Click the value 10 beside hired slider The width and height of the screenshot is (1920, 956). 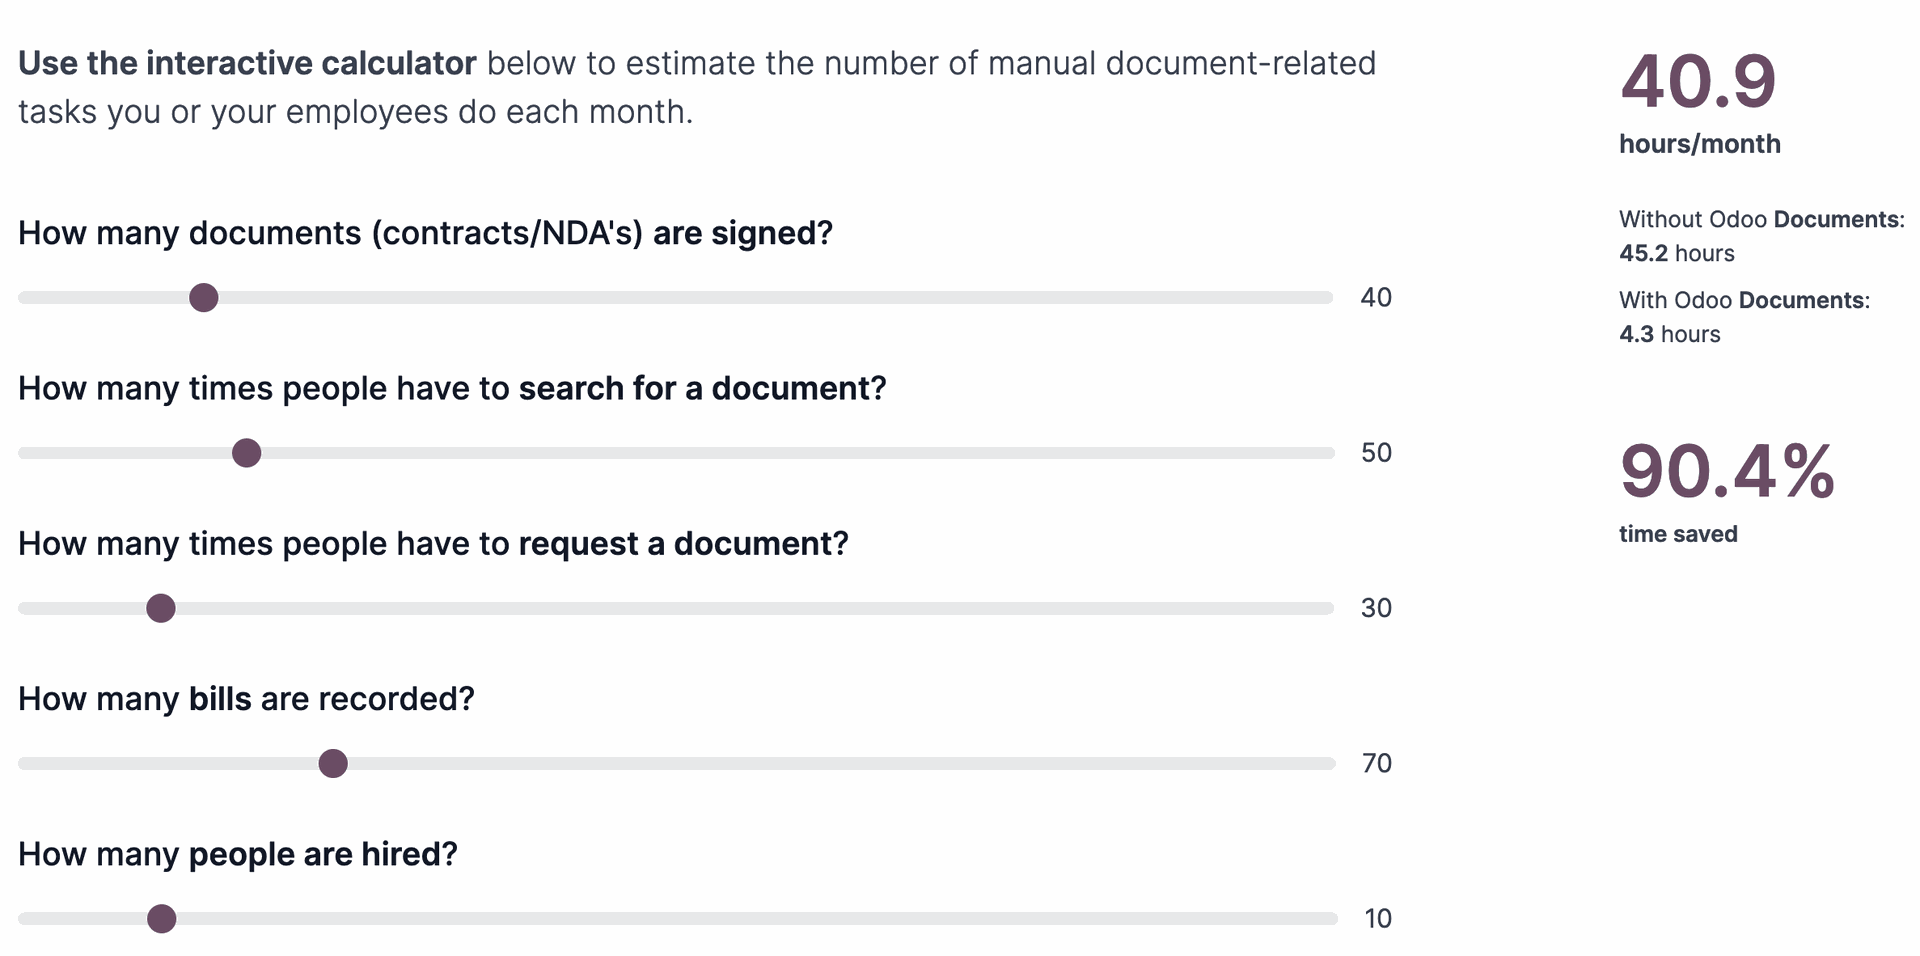click(x=1378, y=919)
